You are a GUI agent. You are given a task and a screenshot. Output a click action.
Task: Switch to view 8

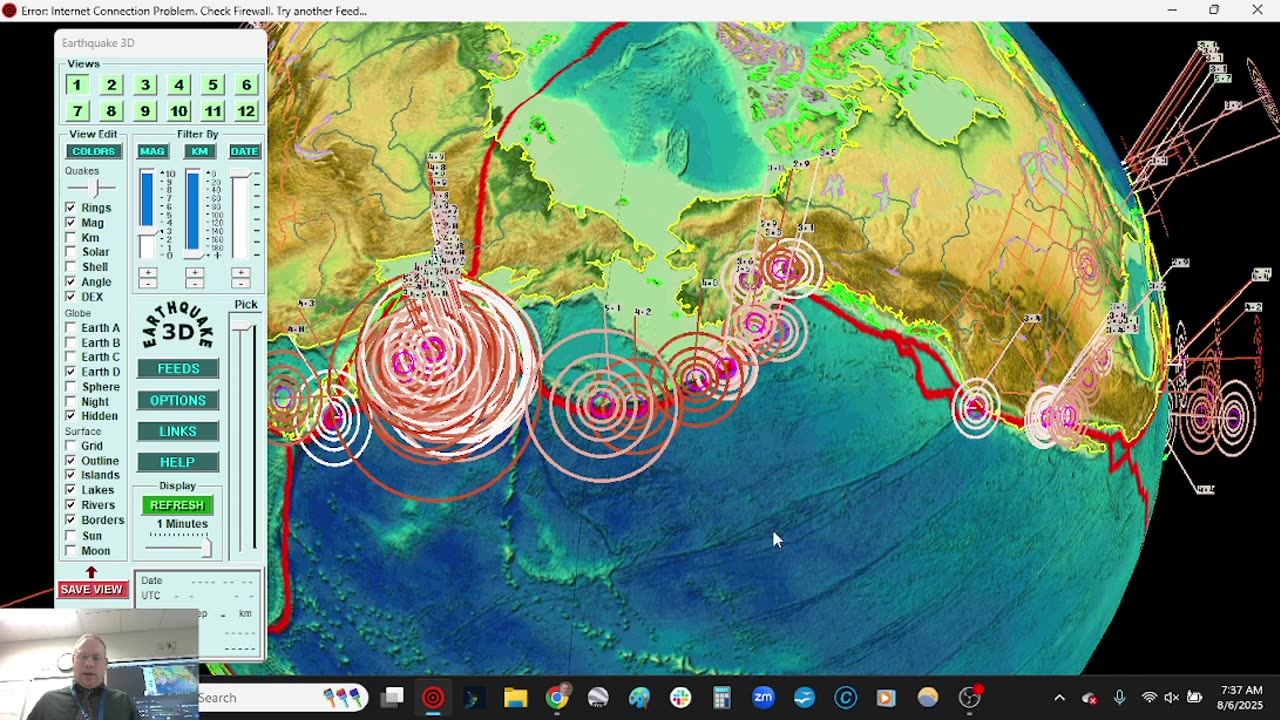pyautogui.click(x=111, y=111)
